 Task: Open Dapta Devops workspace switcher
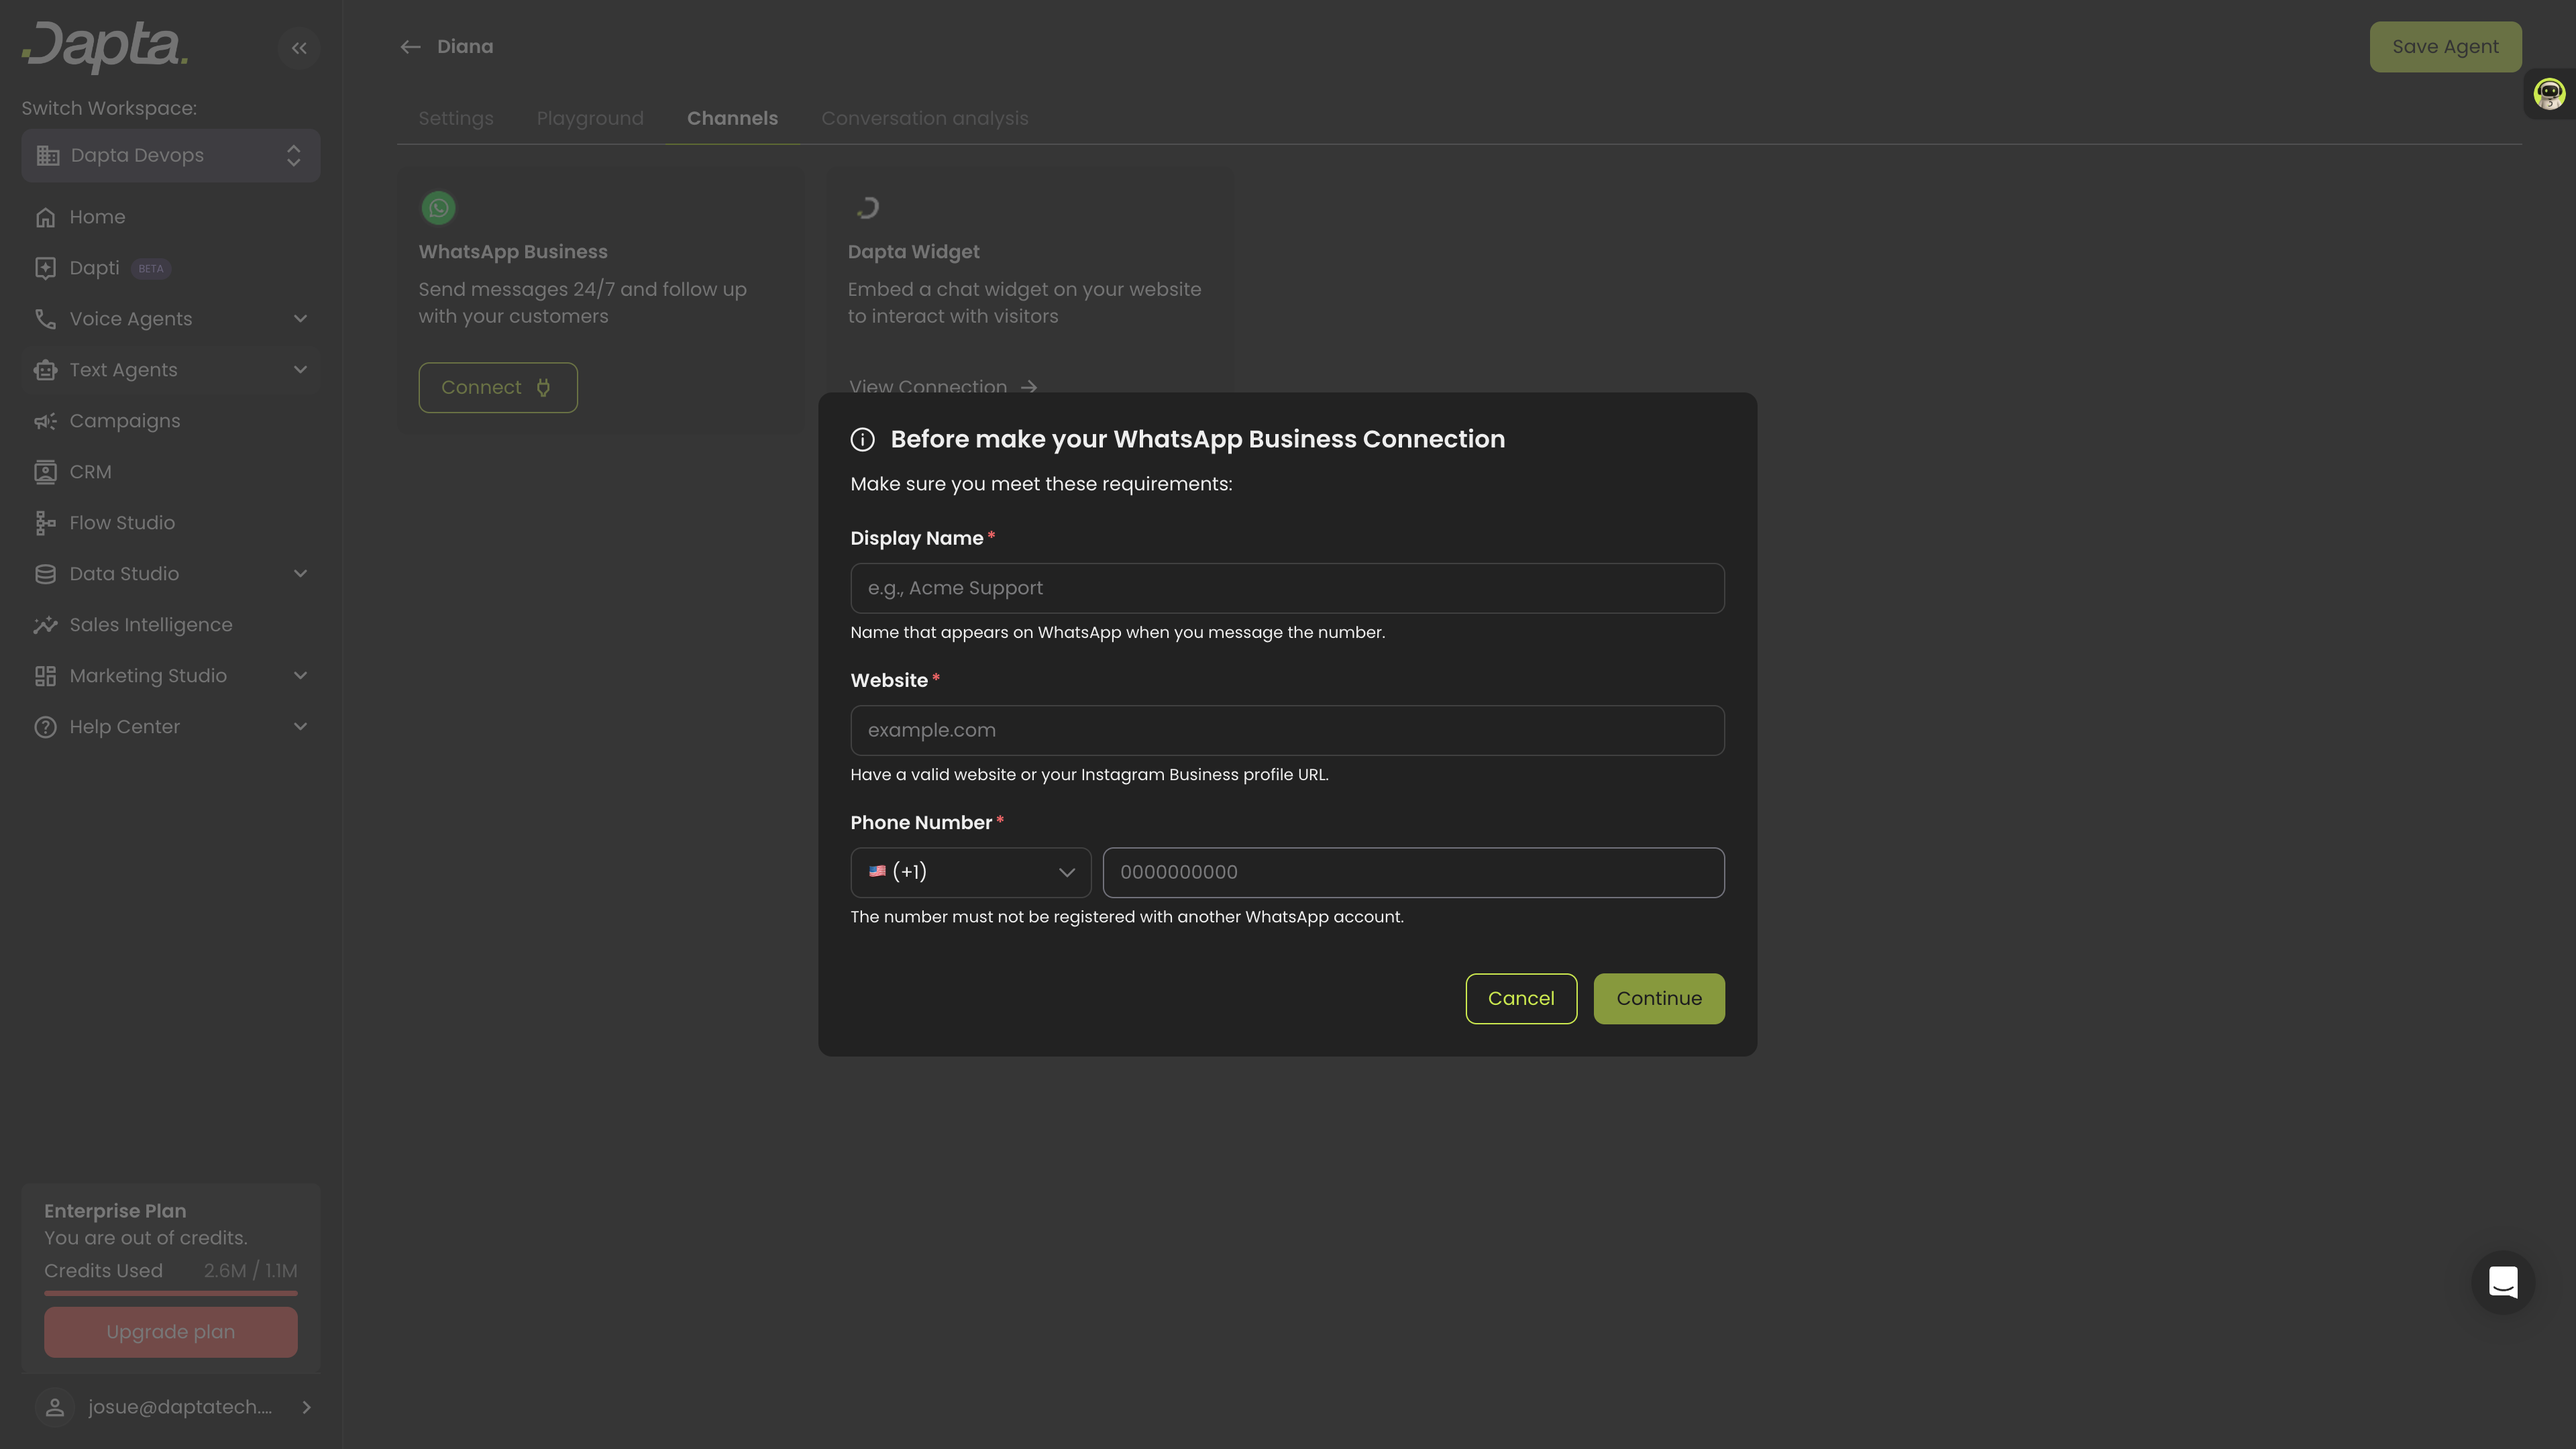click(171, 156)
